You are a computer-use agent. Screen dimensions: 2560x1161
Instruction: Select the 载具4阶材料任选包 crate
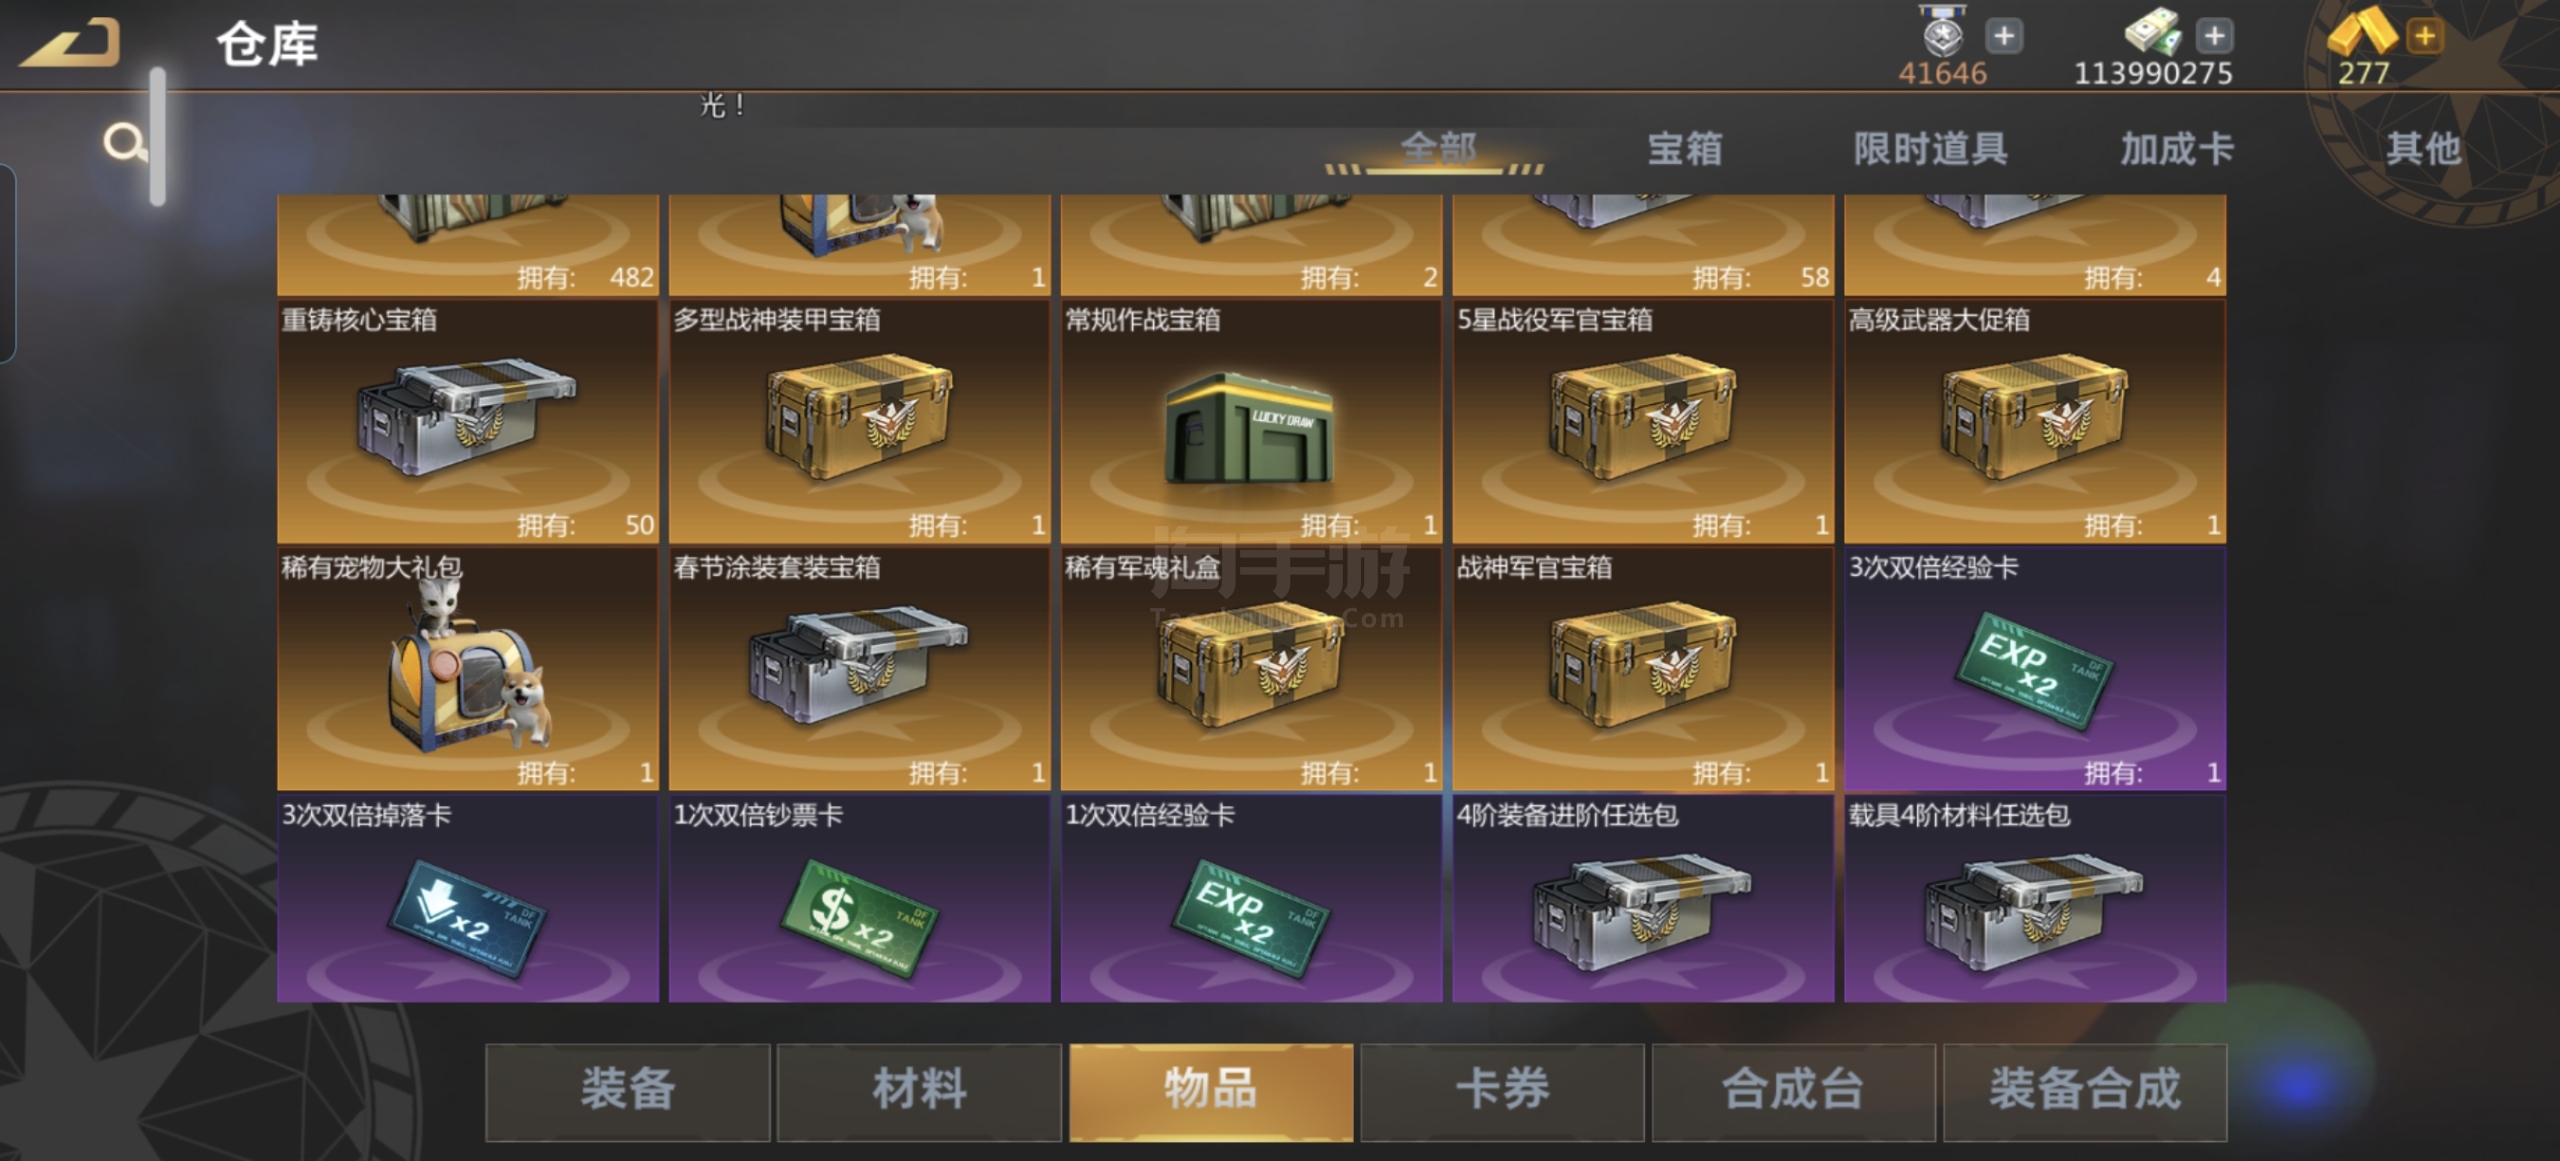pos(2035,899)
